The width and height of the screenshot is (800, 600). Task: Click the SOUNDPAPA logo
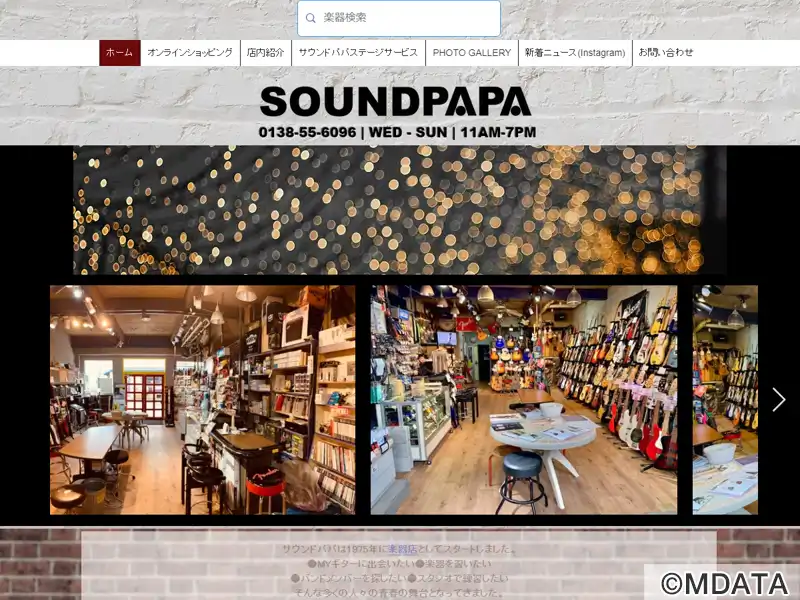(x=395, y=102)
